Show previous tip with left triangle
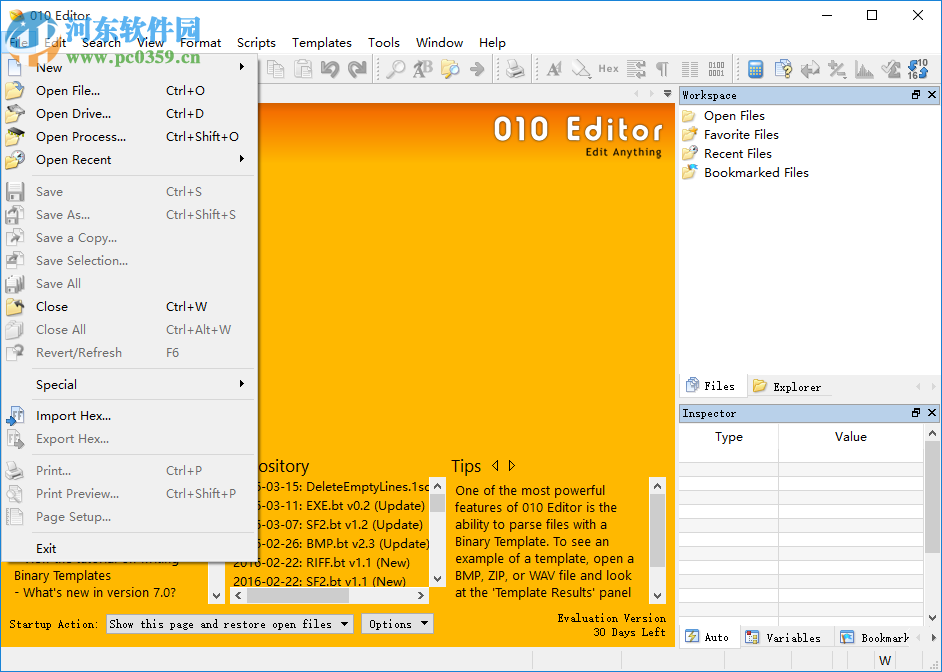This screenshot has width=942, height=672. pyautogui.click(x=495, y=465)
